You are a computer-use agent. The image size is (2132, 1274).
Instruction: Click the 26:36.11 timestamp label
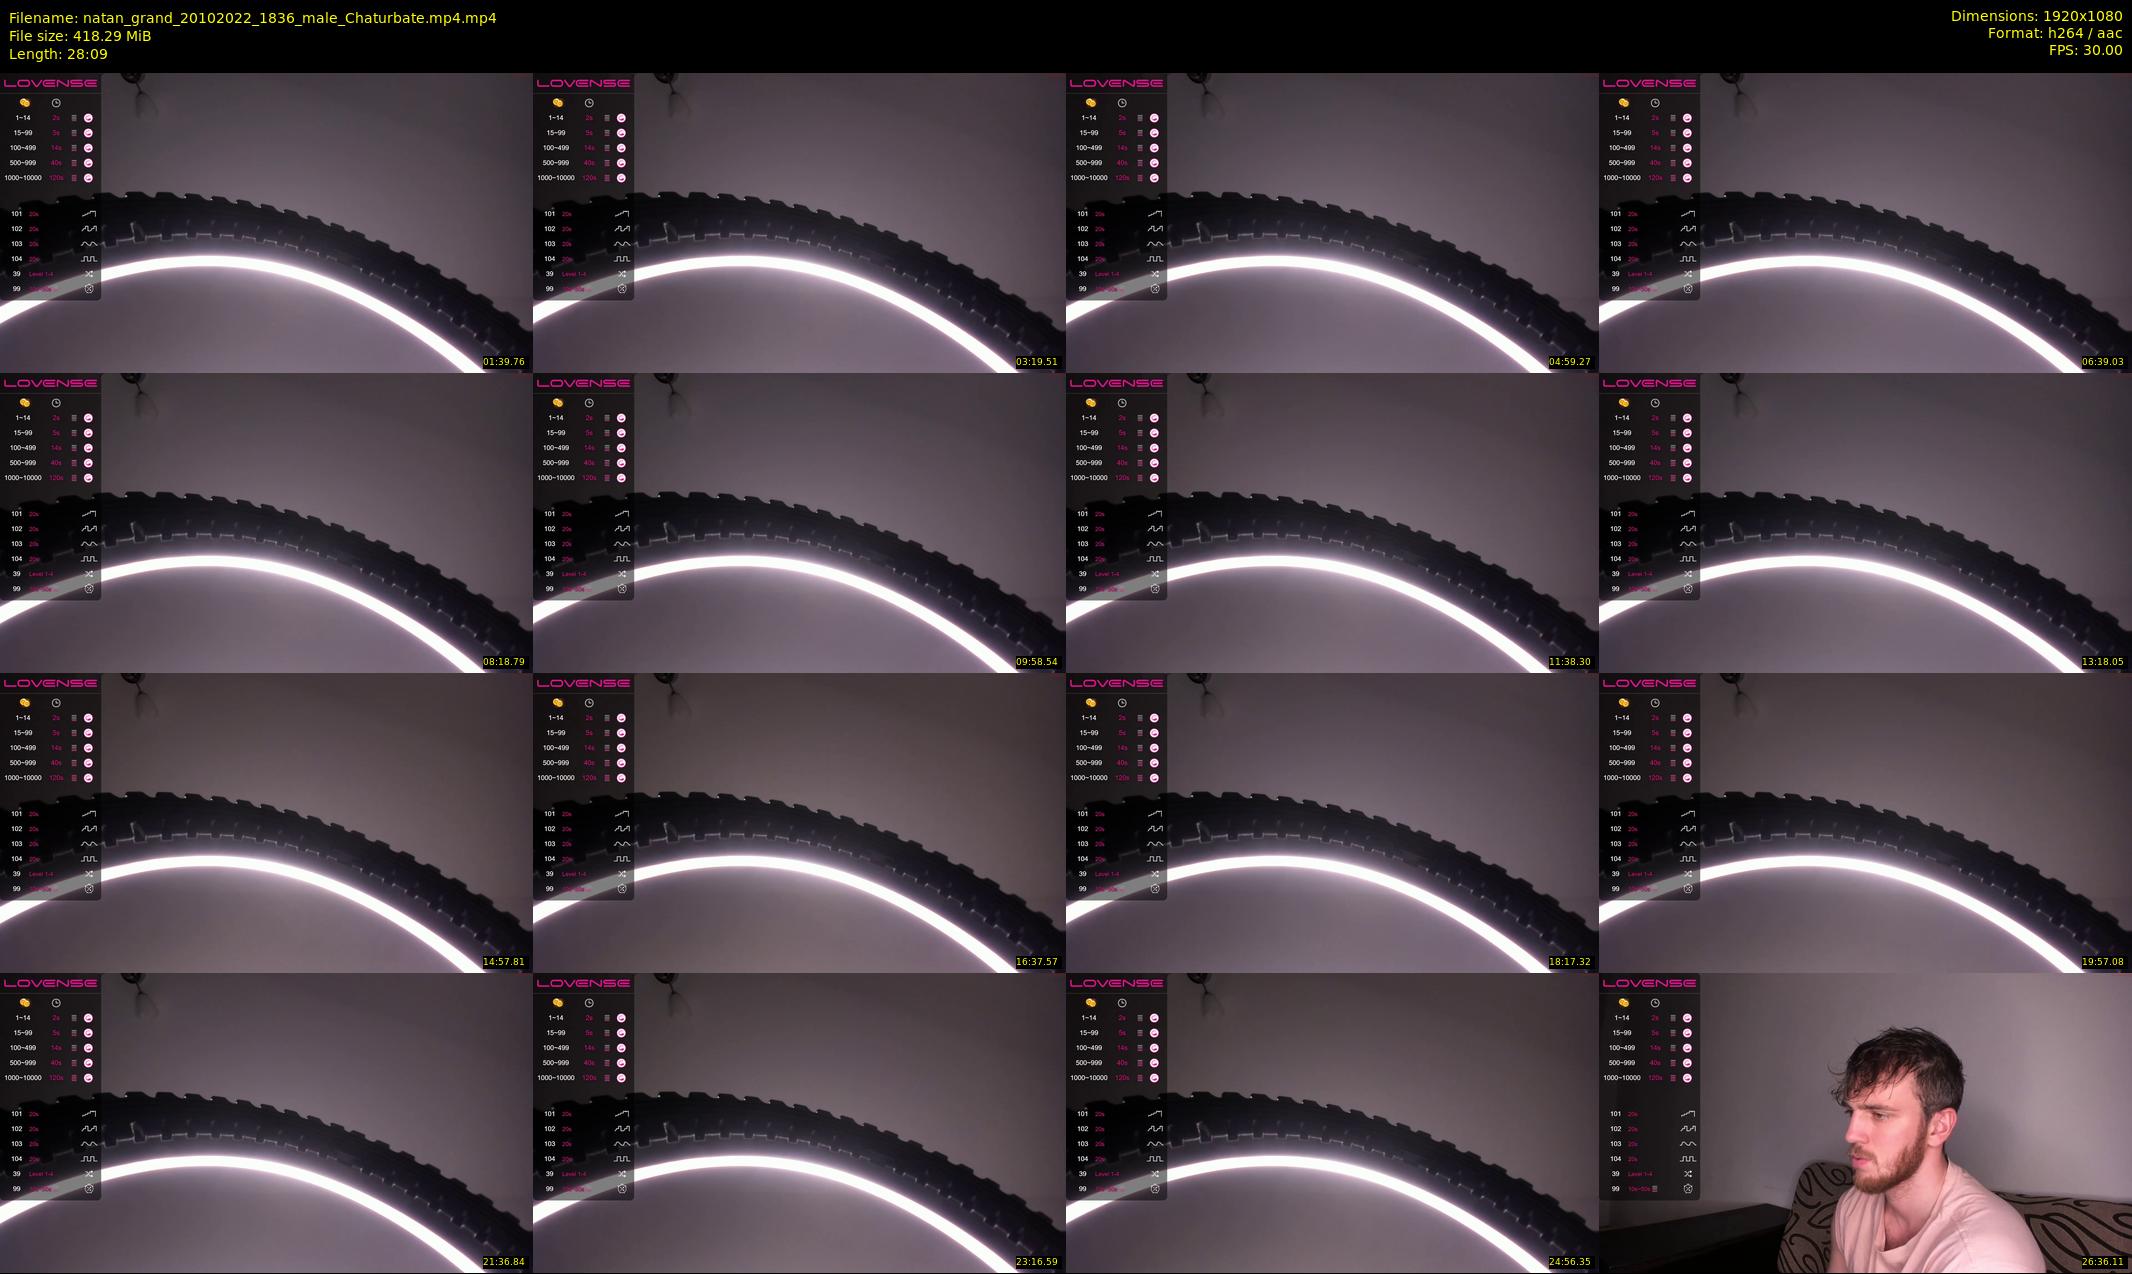2102,1262
